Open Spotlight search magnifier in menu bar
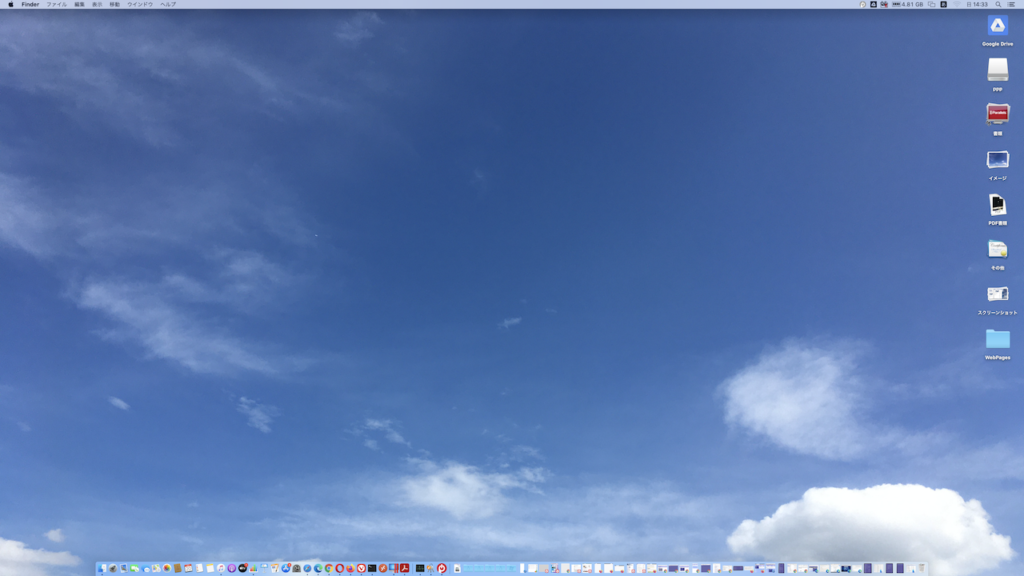 click(x=998, y=4)
